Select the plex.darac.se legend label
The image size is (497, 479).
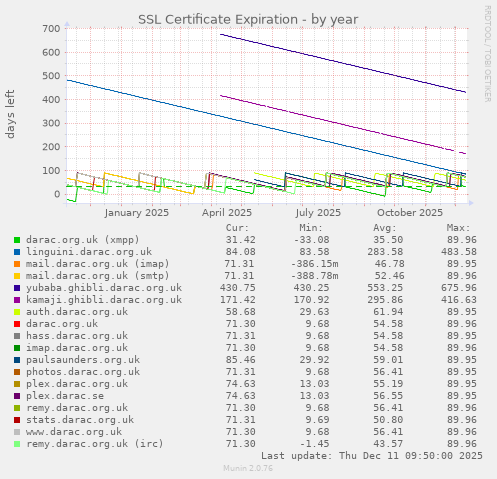pyautogui.click(x=65, y=396)
